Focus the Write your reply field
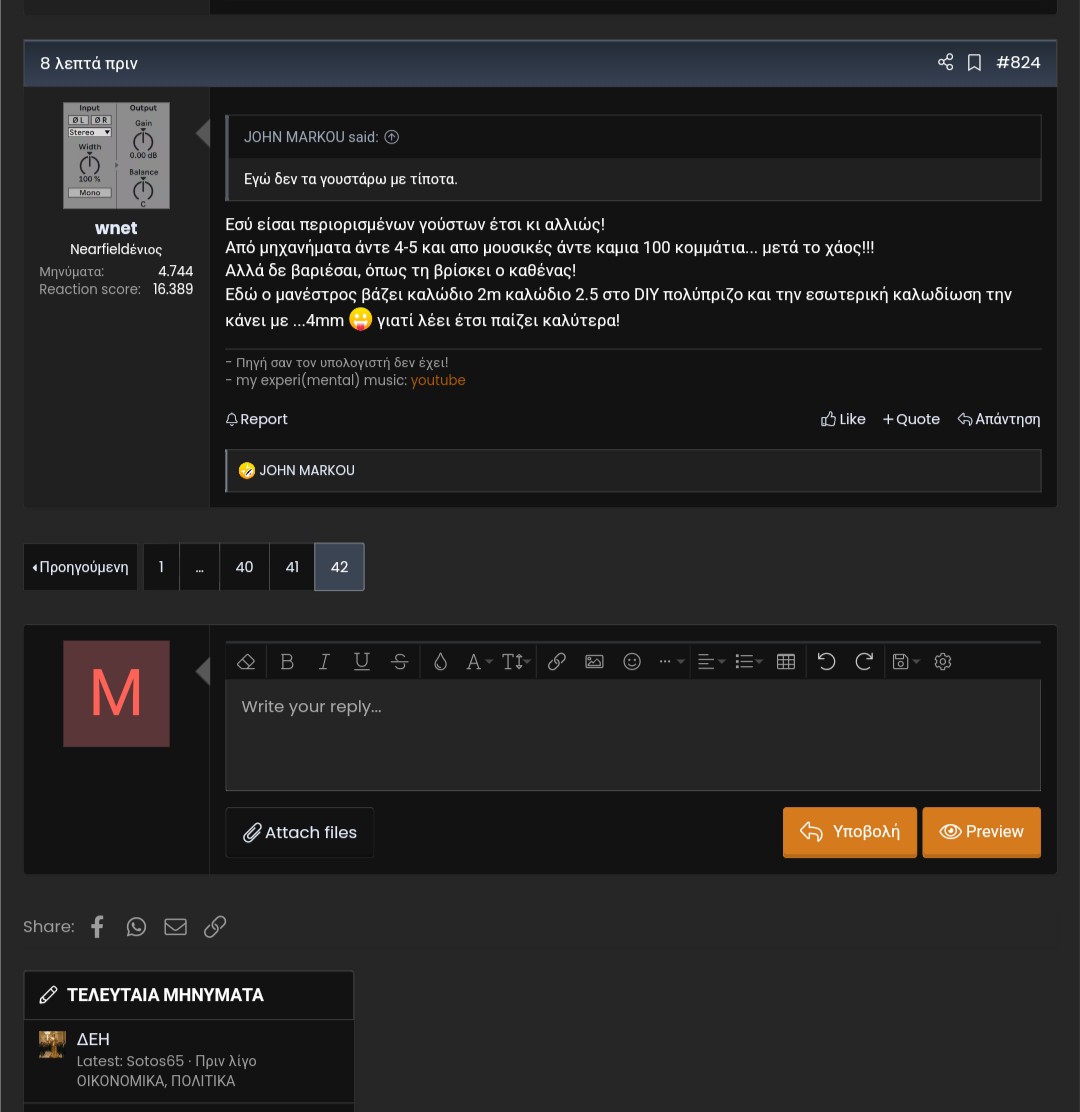Viewport: 1080px width, 1112px height. pyautogui.click(x=633, y=735)
